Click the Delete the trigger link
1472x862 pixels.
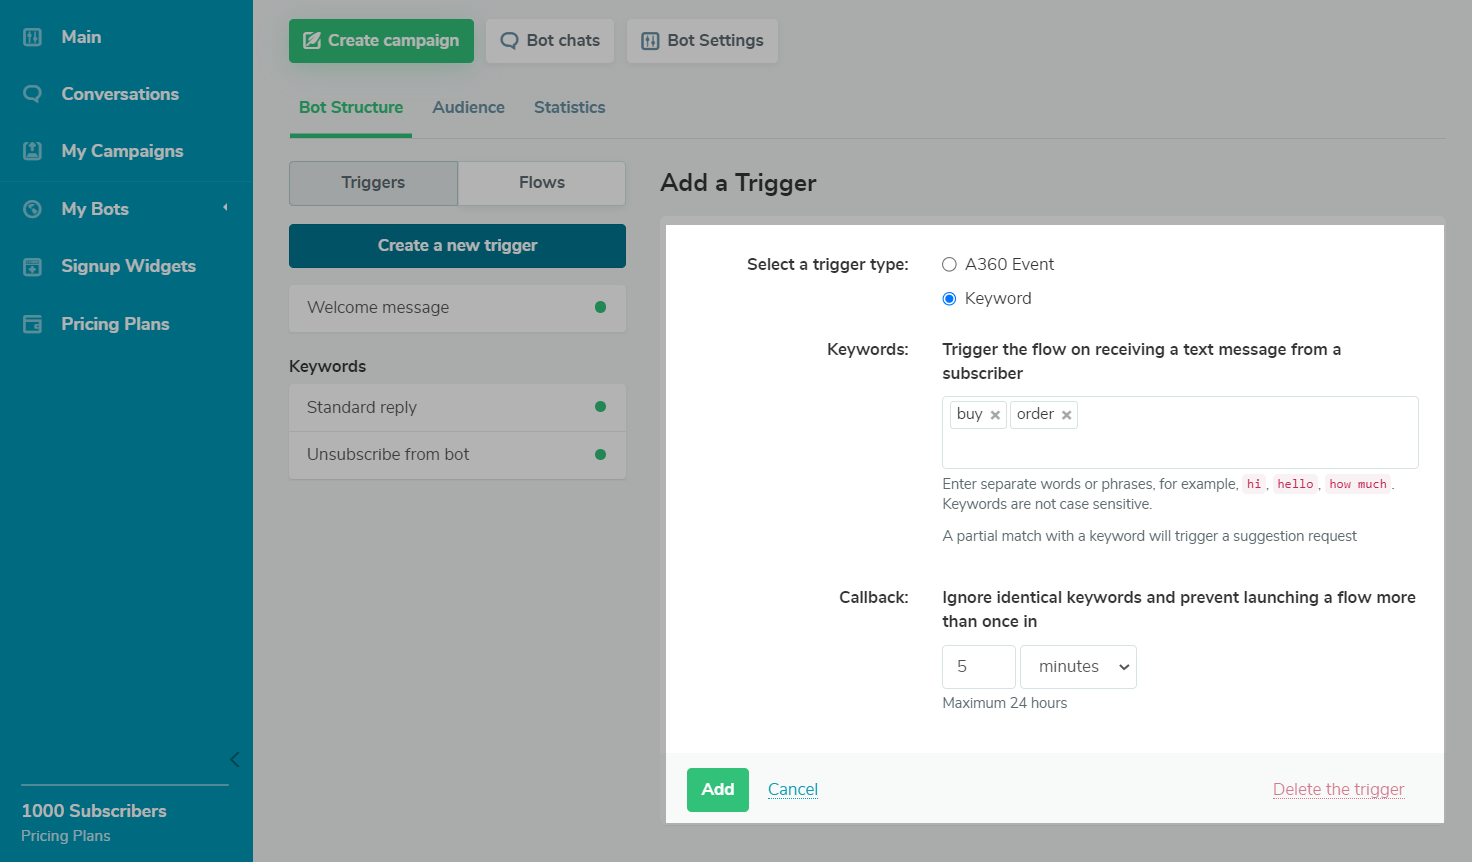point(1338,790)
